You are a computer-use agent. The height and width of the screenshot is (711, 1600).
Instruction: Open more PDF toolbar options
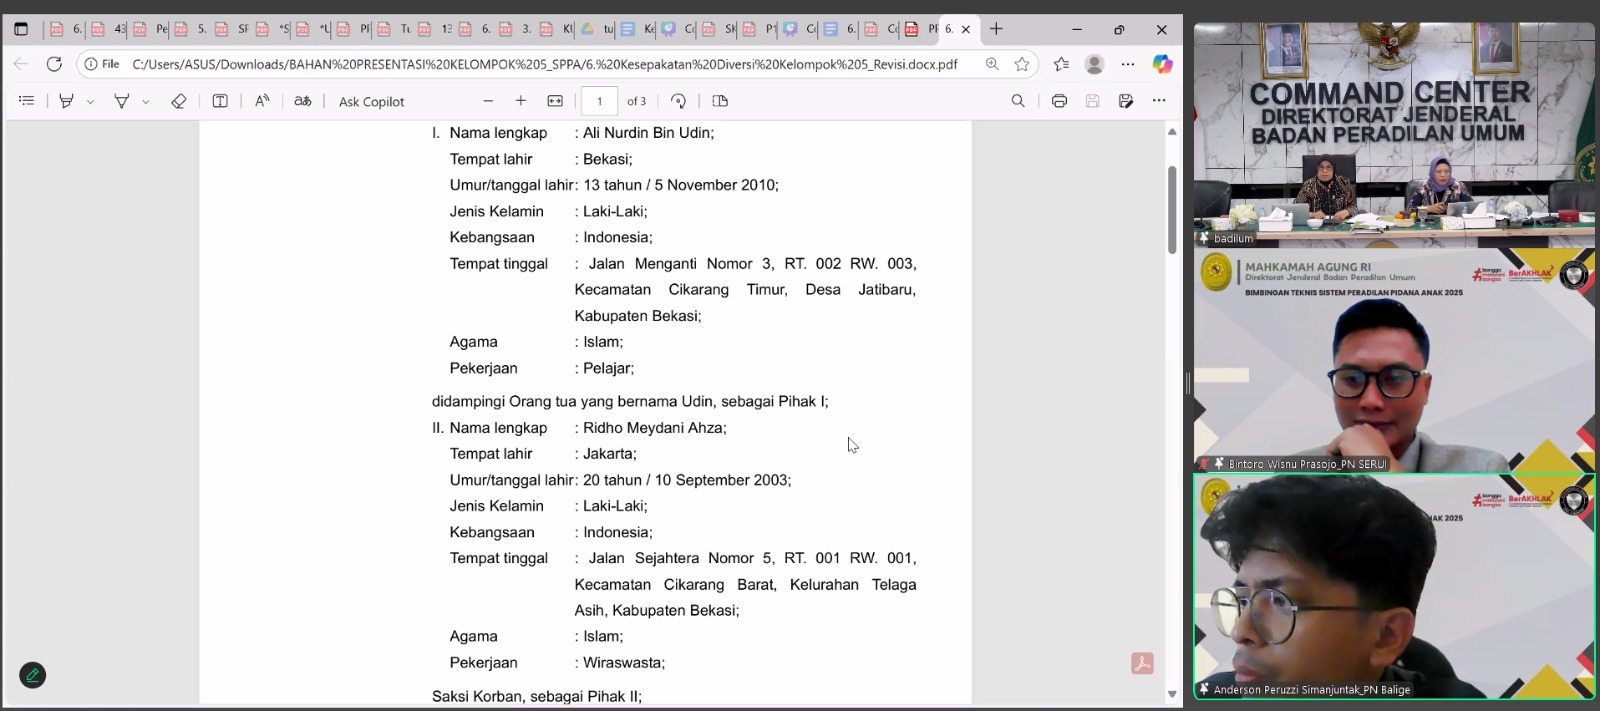pos(1159,101)
